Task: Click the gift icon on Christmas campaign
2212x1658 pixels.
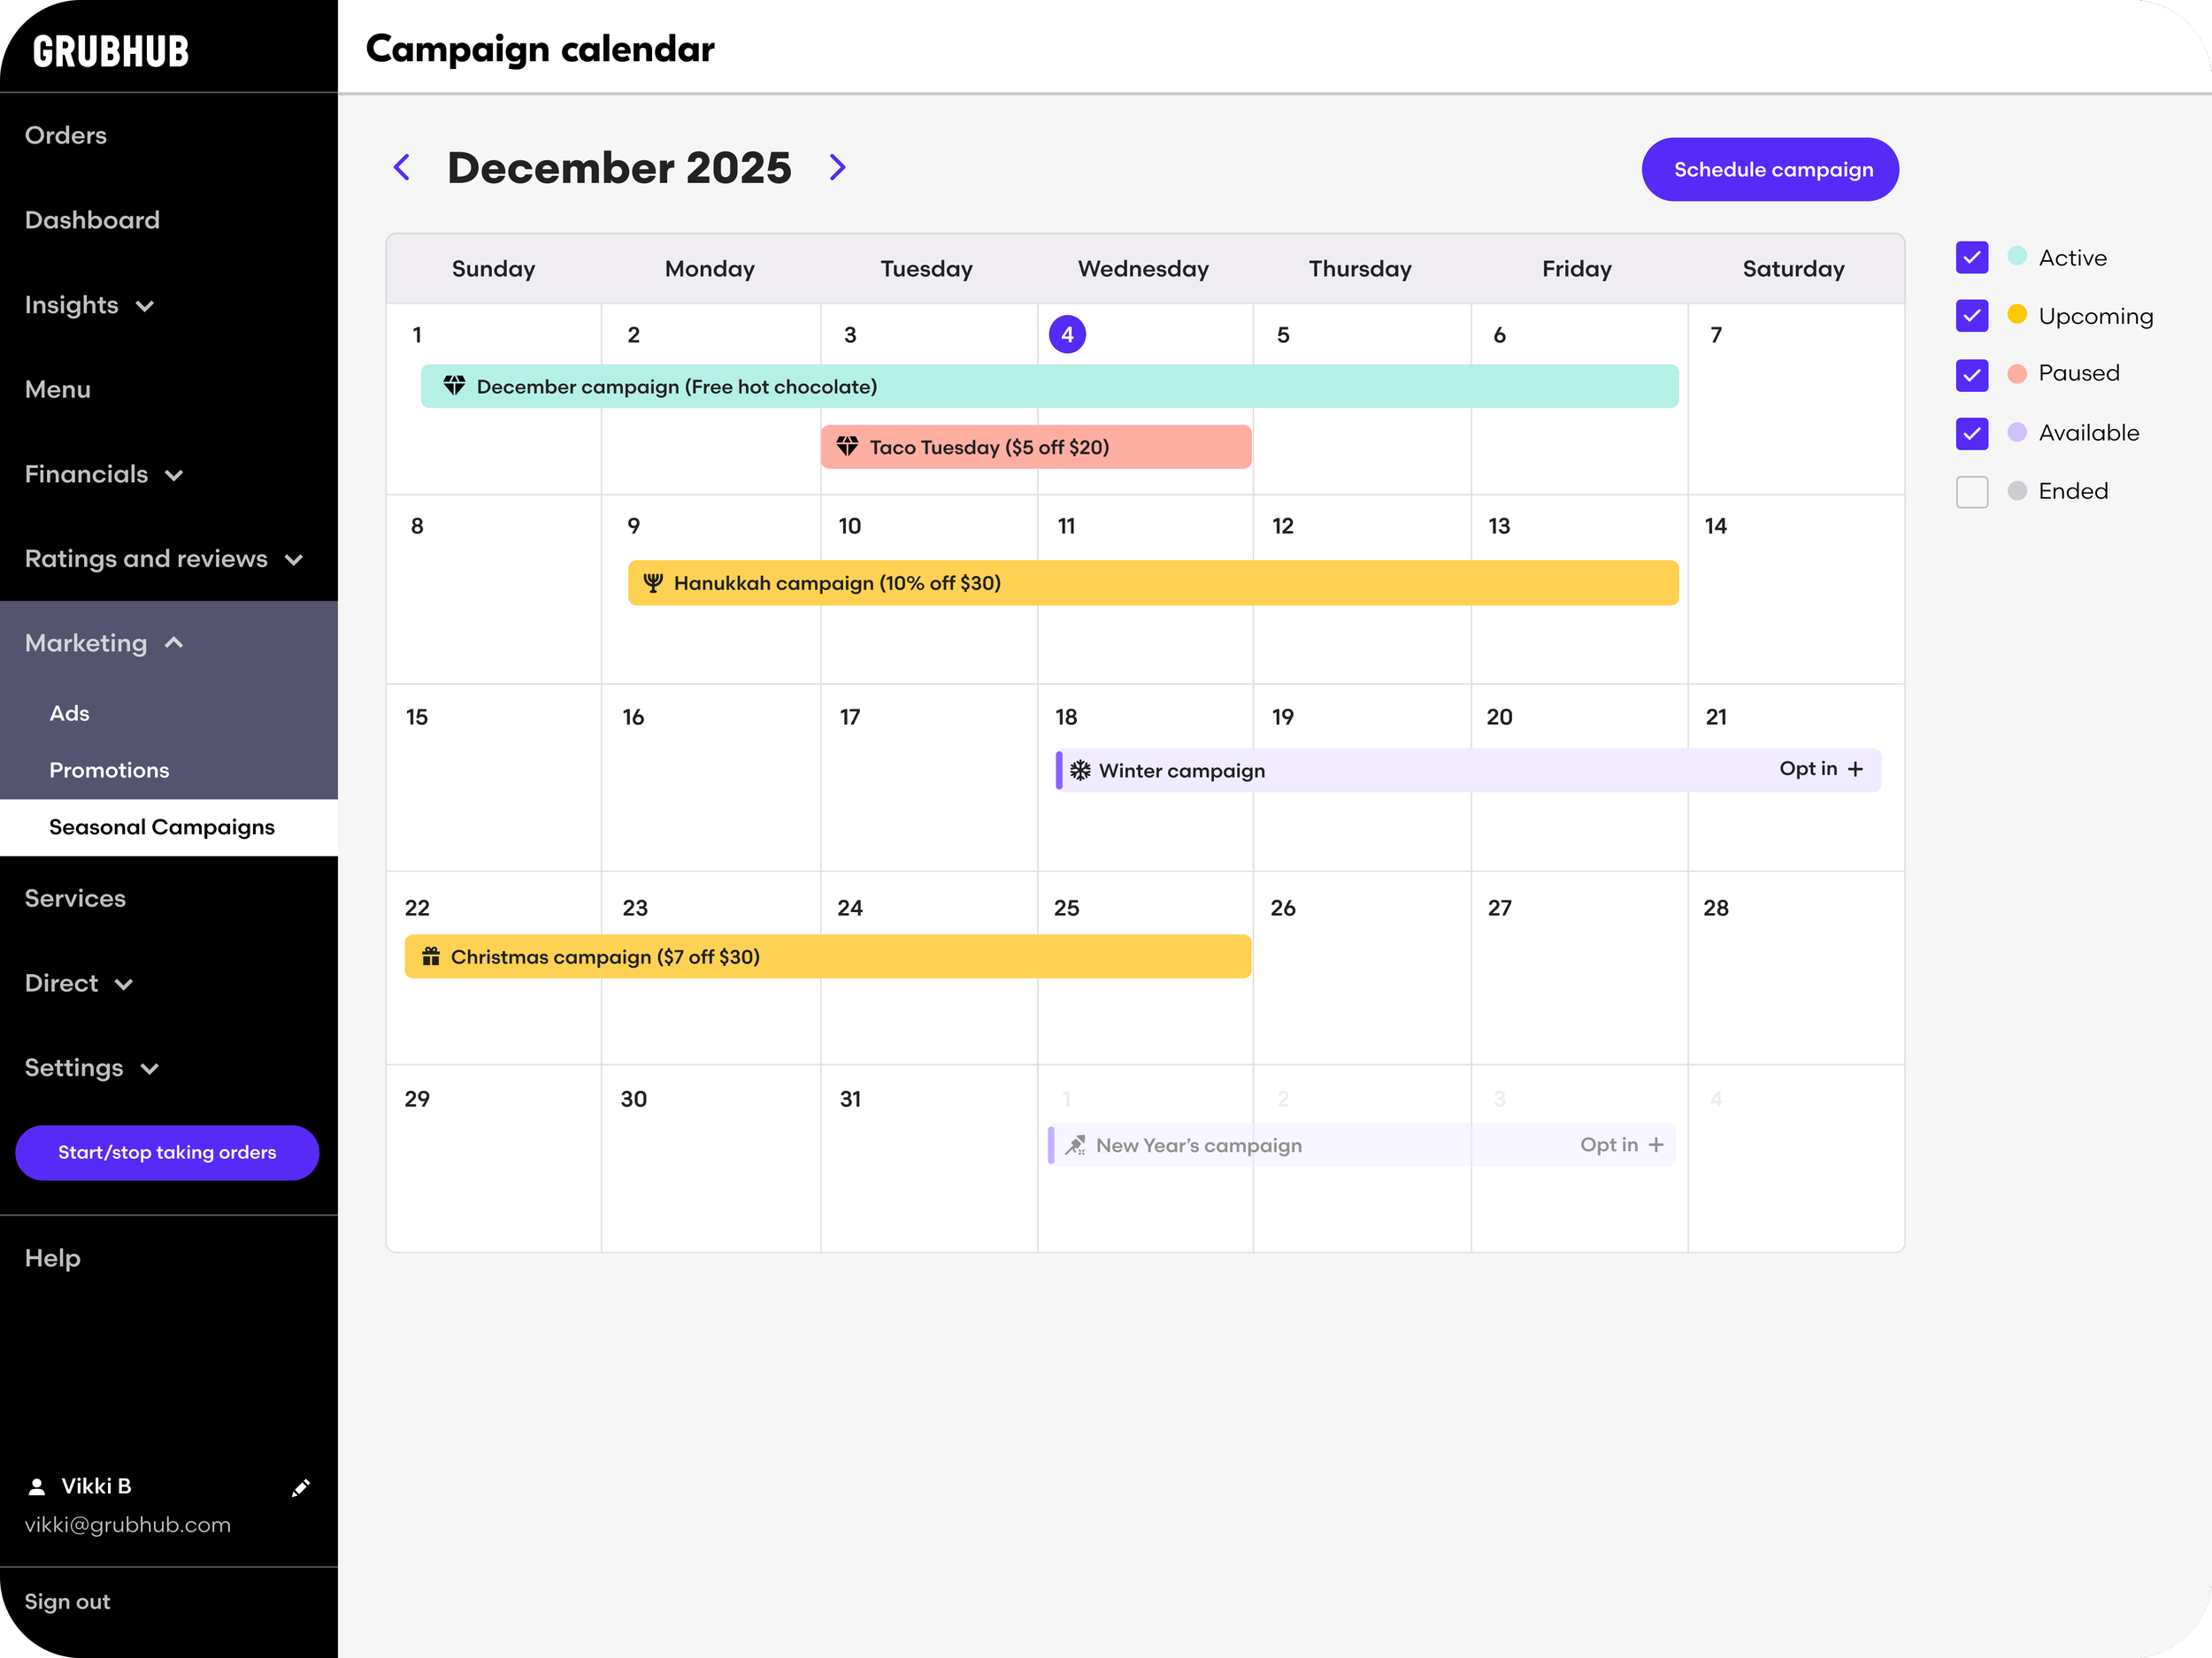Action: click(431, 957)
